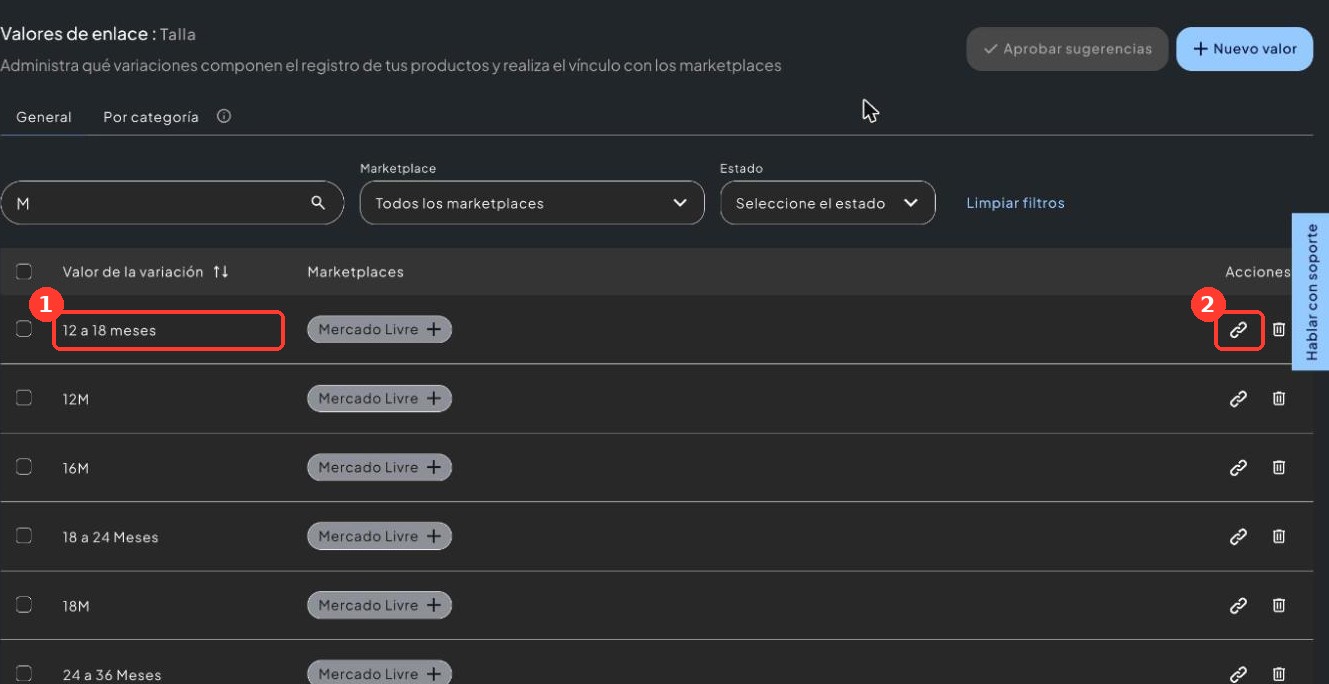The height and width of the screenshot is (684, 1329).
Task: Click info icon next to Por categoría
Action: click(x=224, y=116)
